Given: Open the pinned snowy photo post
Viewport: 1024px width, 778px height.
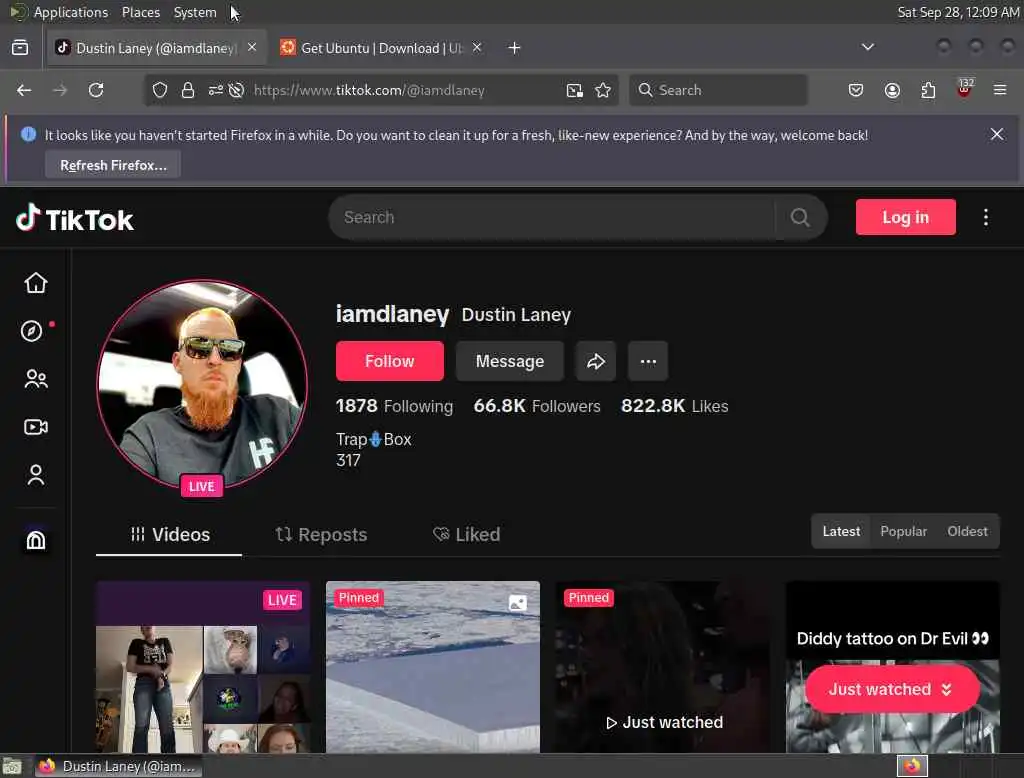Looking at the screenshot, I should click(433, 667).
